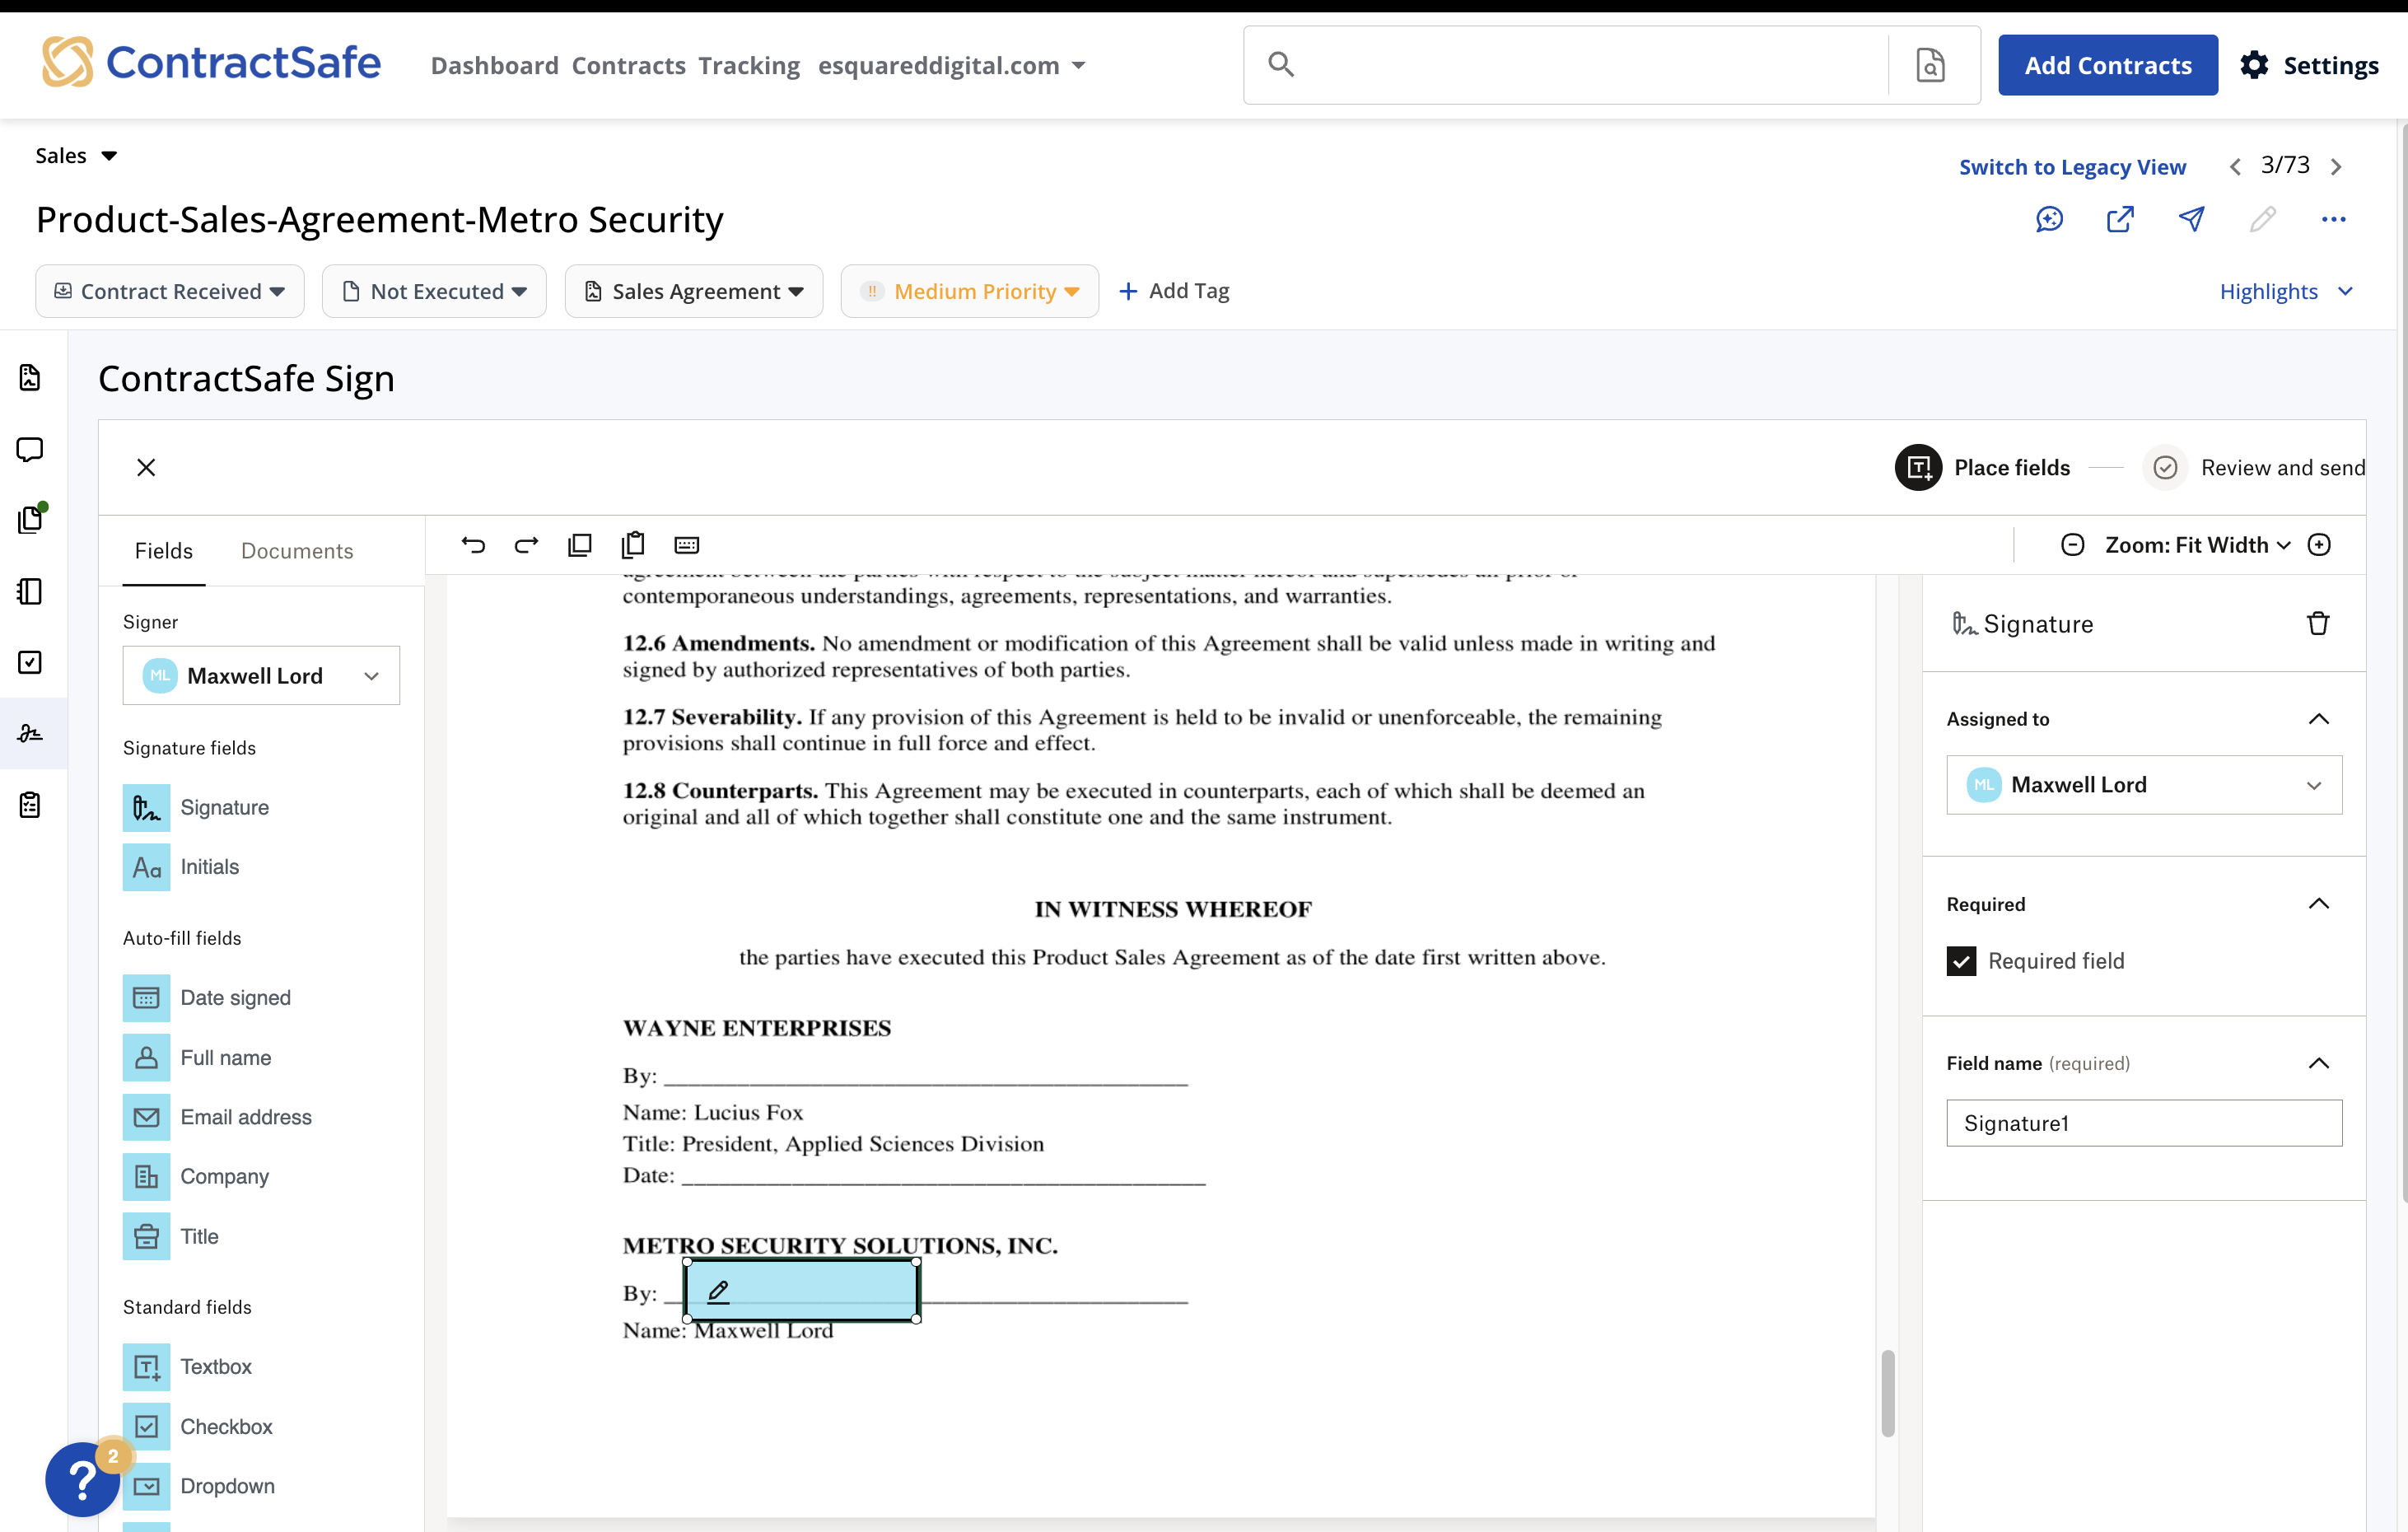Click Add Tag

pos(1174,291)
